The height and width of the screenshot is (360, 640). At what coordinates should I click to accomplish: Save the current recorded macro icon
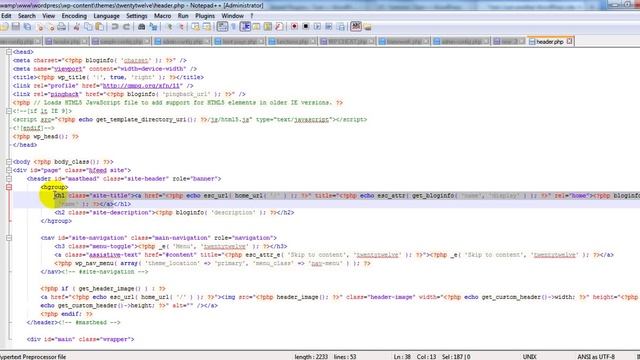tap(340, 27)
